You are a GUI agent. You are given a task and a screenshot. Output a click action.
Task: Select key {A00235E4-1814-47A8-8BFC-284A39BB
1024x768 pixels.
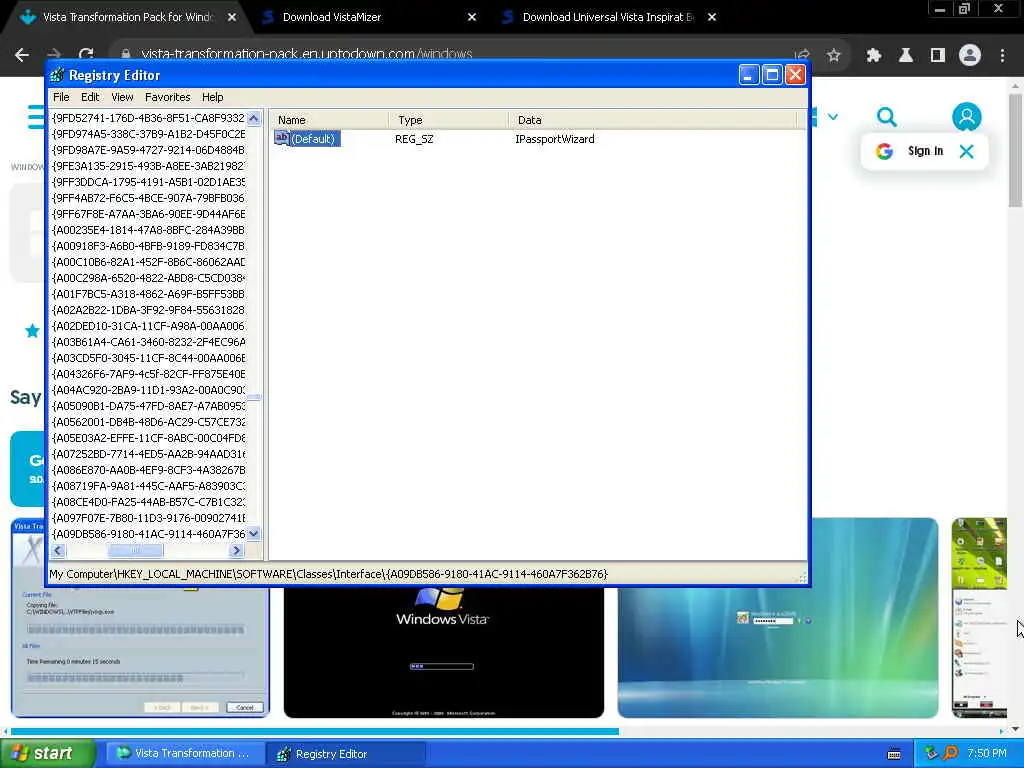(x=148, y=230)
